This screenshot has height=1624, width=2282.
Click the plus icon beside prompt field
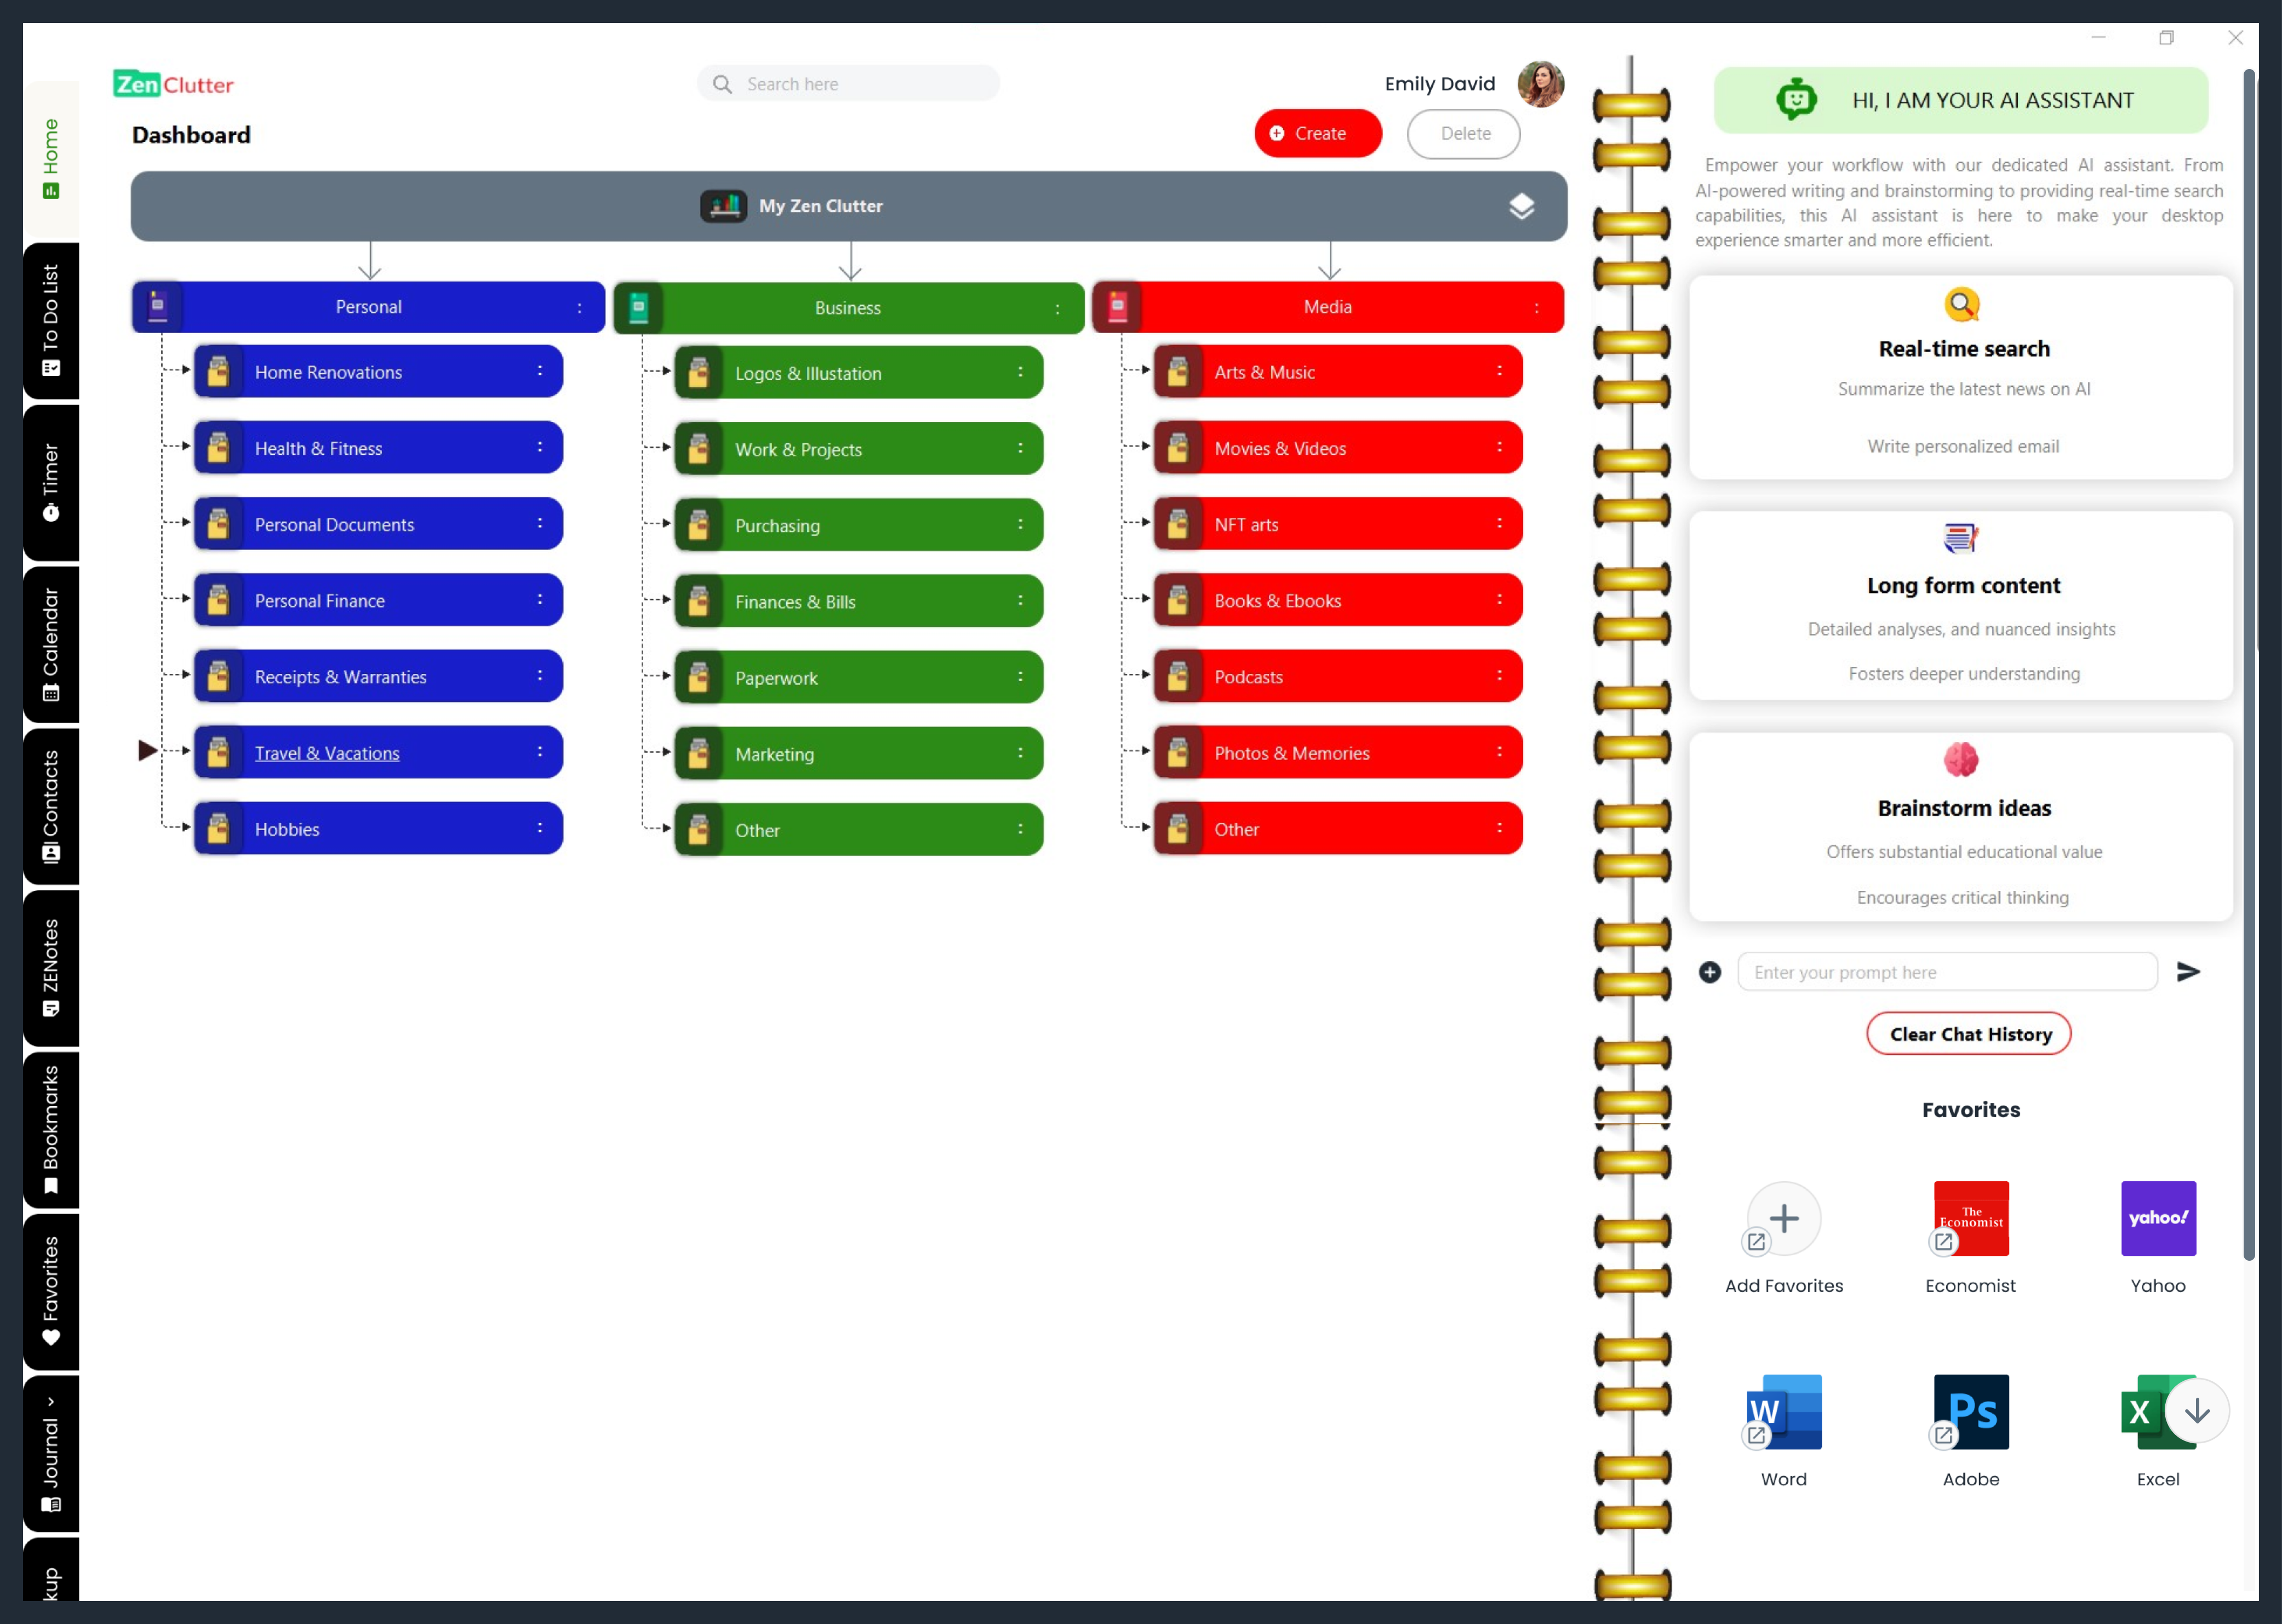(1710, 972)
